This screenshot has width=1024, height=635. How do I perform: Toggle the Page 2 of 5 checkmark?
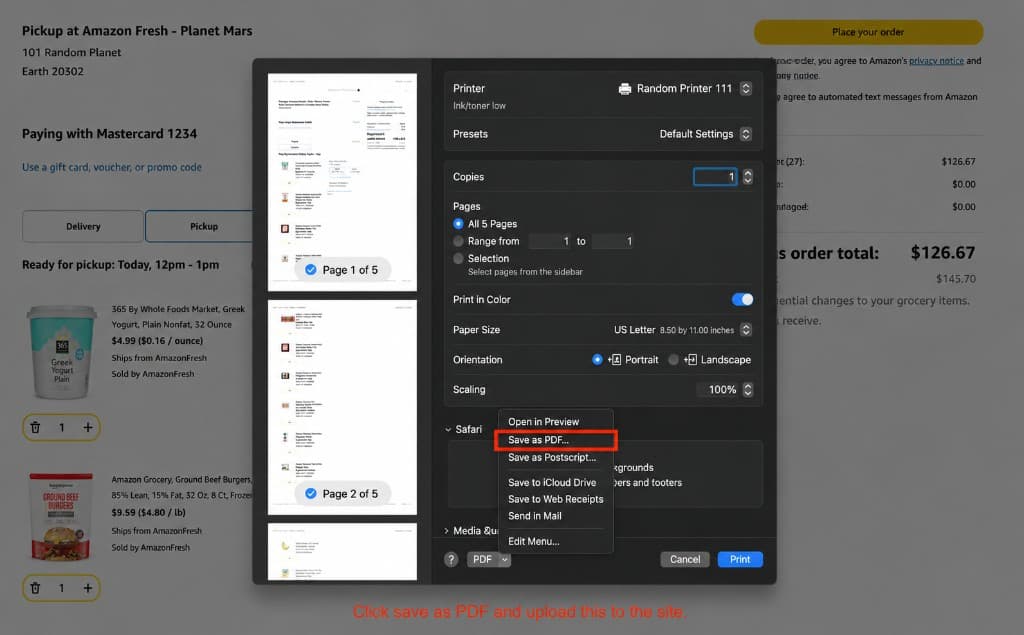(x=311, y=494)
